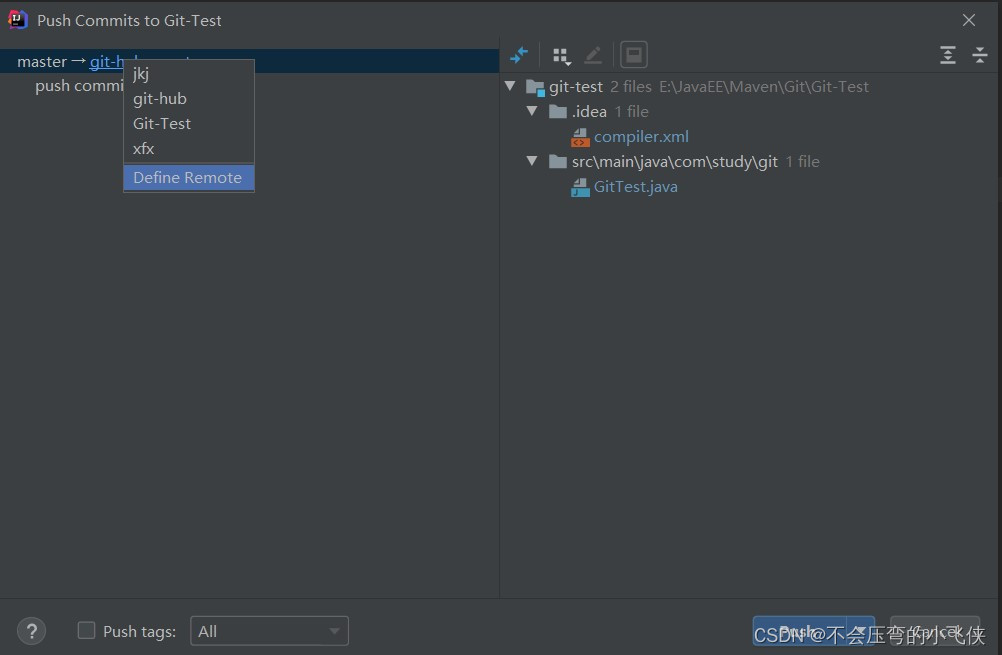Open the Push tags All dropdown

pyautogui.click(x=269, y=631)
